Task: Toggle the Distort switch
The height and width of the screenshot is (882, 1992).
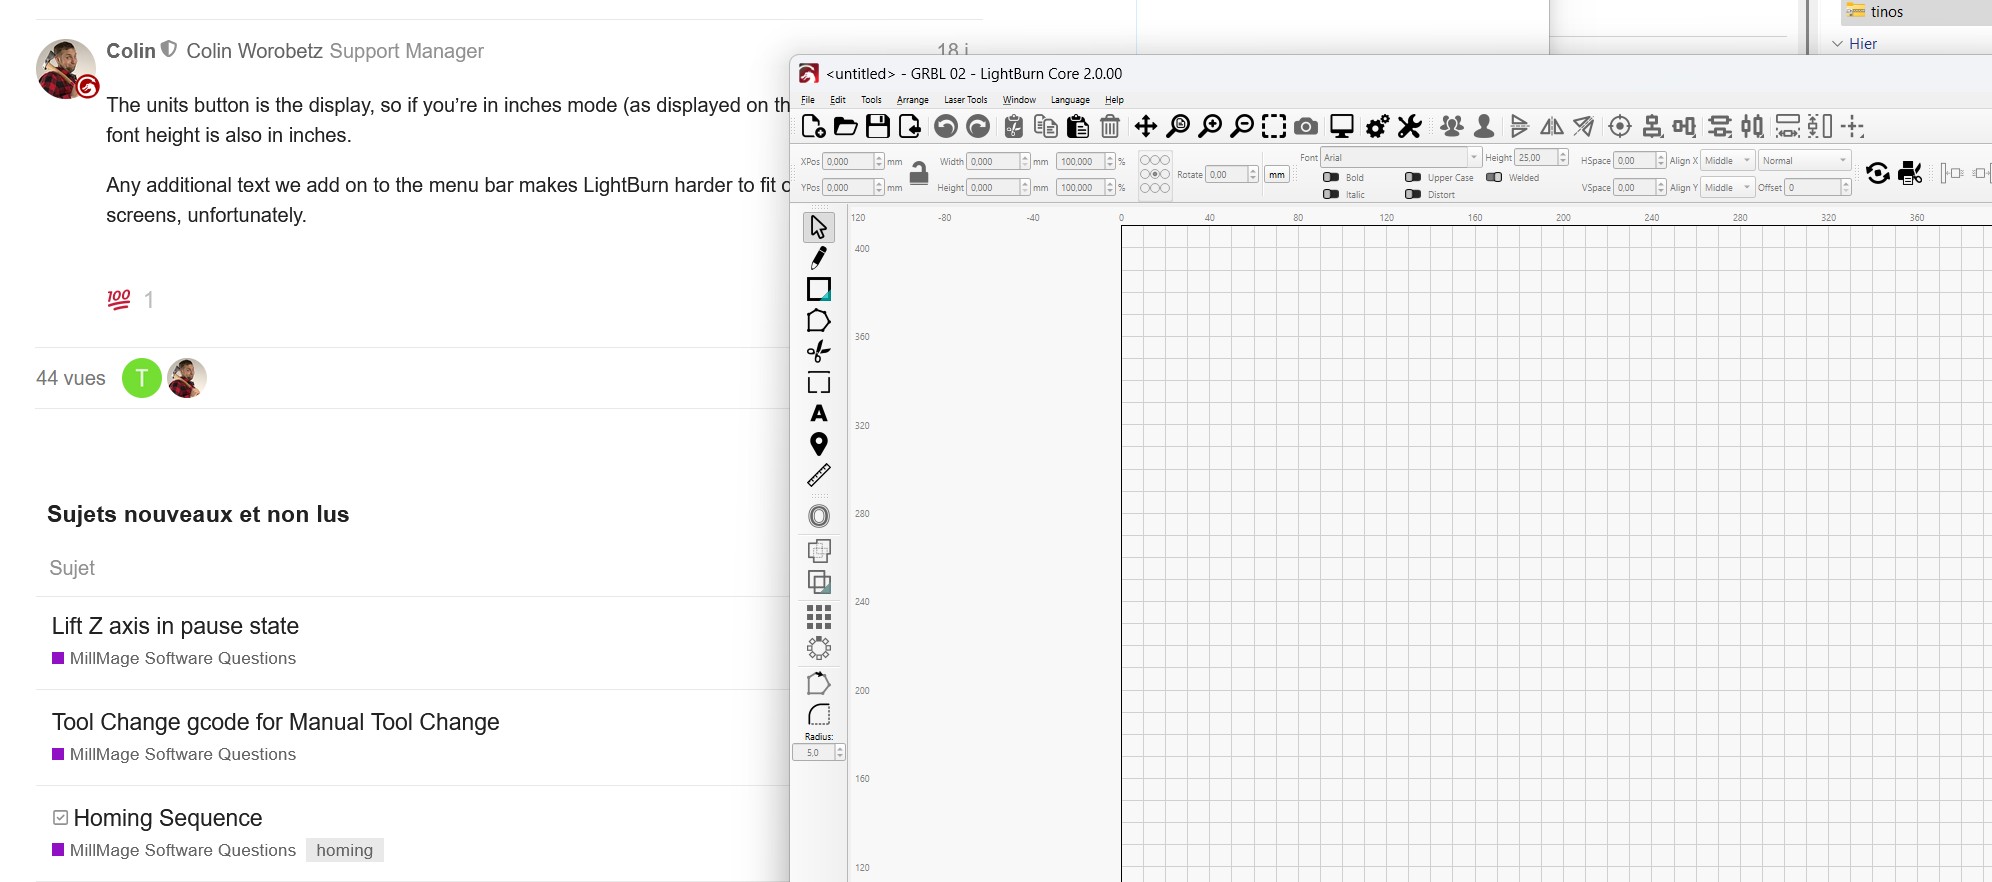Action: coord(1413,194)
